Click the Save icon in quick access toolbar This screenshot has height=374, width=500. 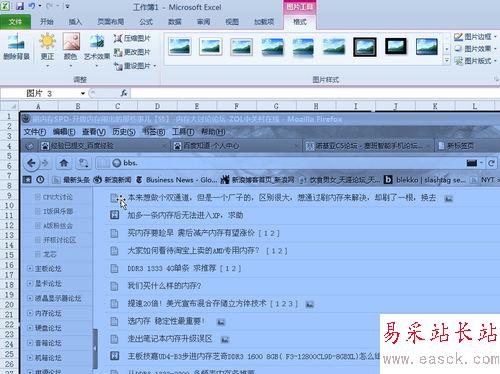pos(20,6)
